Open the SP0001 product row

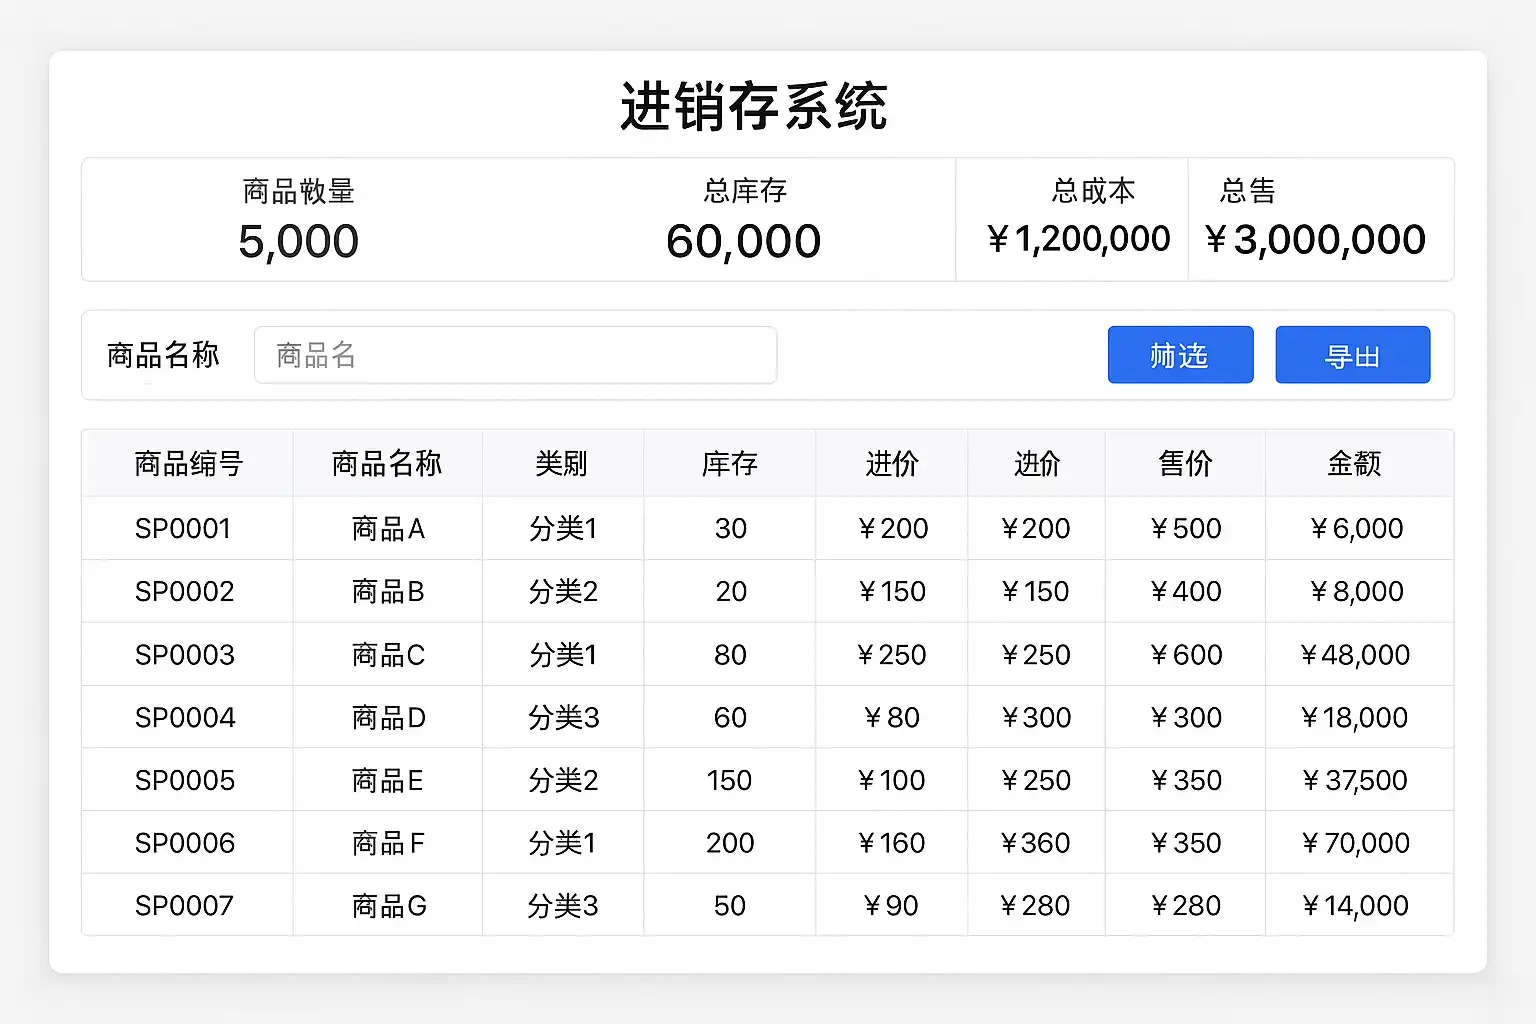pyautogui.click(x=183, y=528)
